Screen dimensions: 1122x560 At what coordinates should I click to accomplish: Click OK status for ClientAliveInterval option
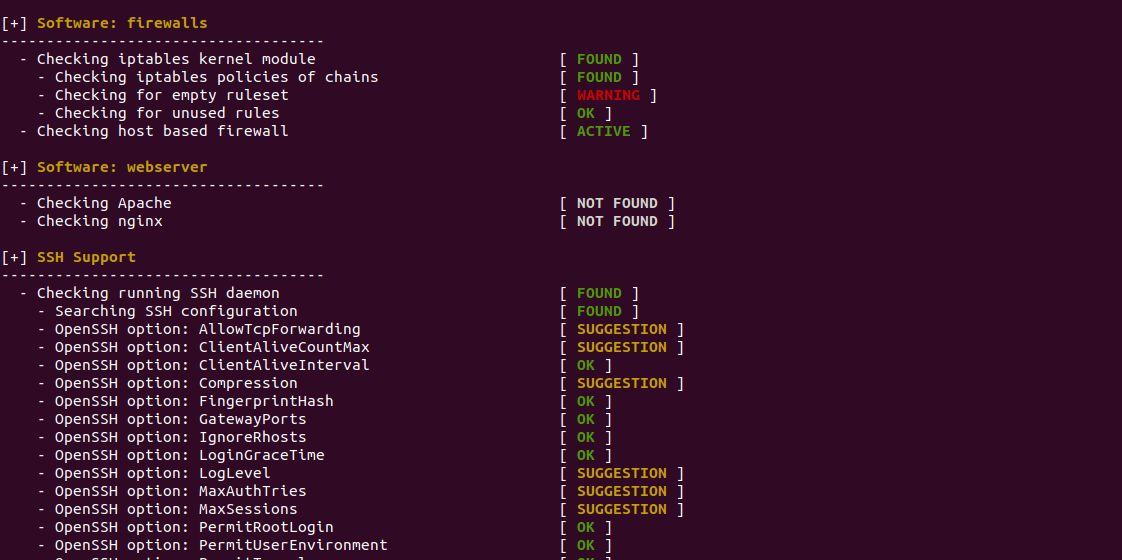click(586, 365)
